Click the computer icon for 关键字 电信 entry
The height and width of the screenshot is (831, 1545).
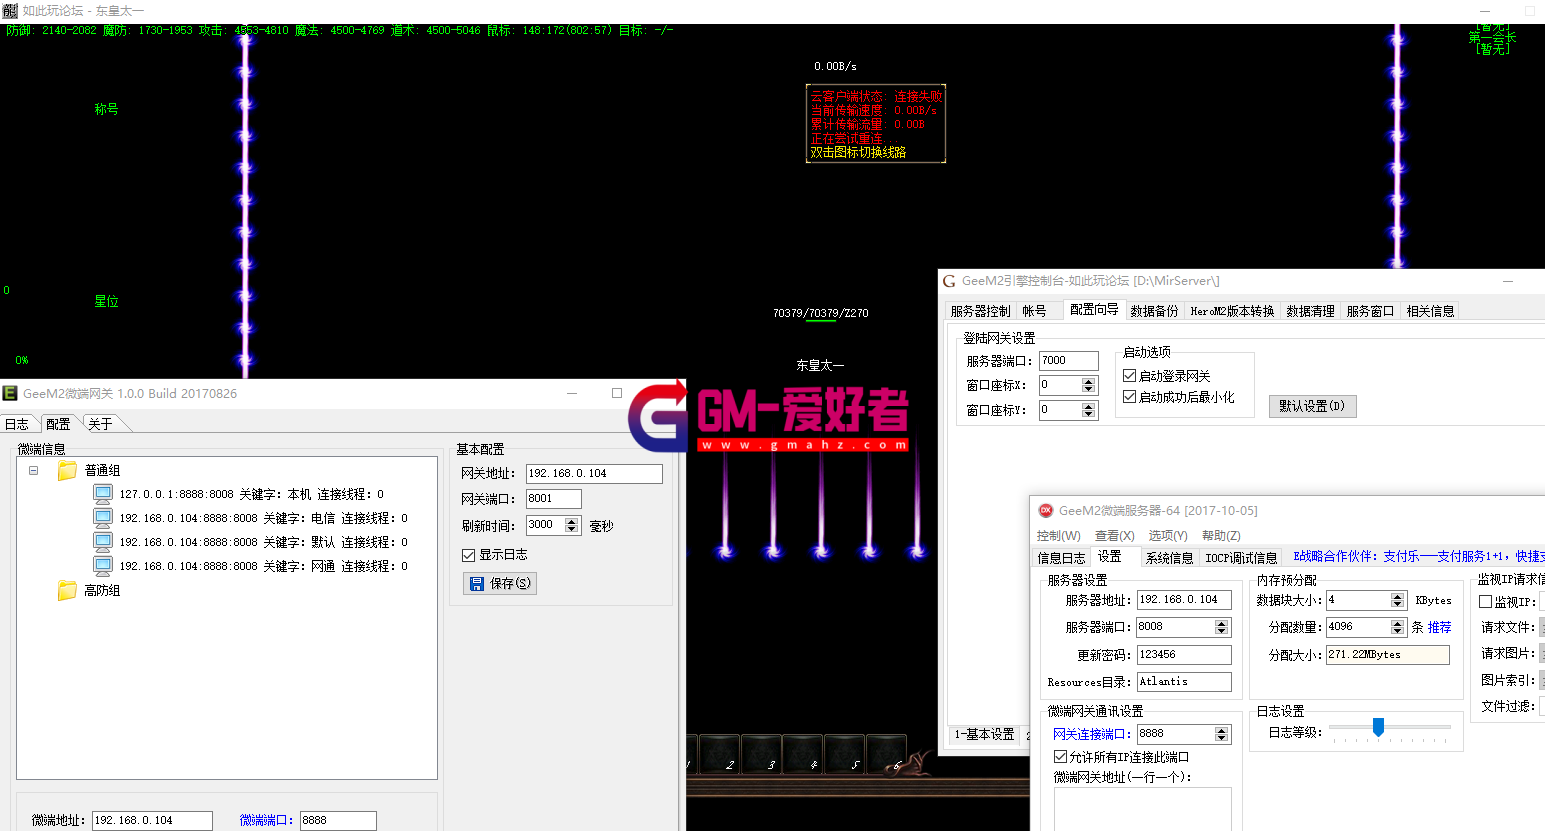point(103,518)
